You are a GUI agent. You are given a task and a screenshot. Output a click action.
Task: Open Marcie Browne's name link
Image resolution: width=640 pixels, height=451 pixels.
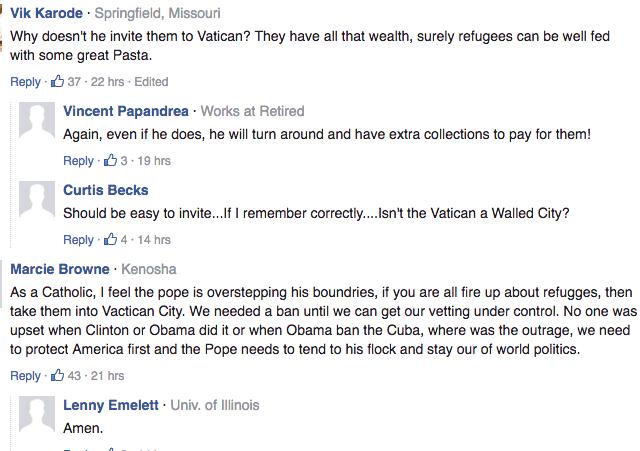coord(60,269)
